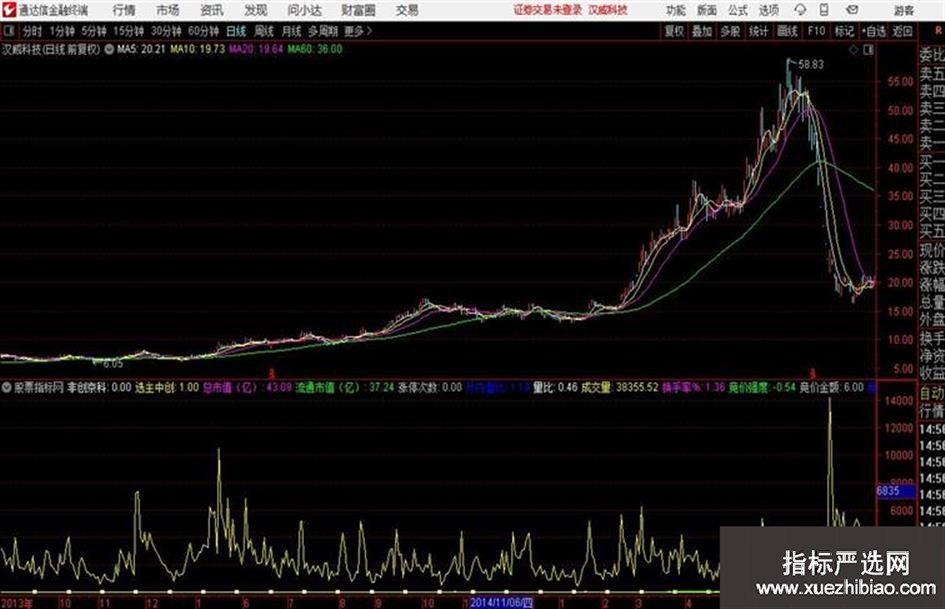This screenshot has width=945, height=609.
Task: Select the 5分钟 period
Action: point(93,31)
